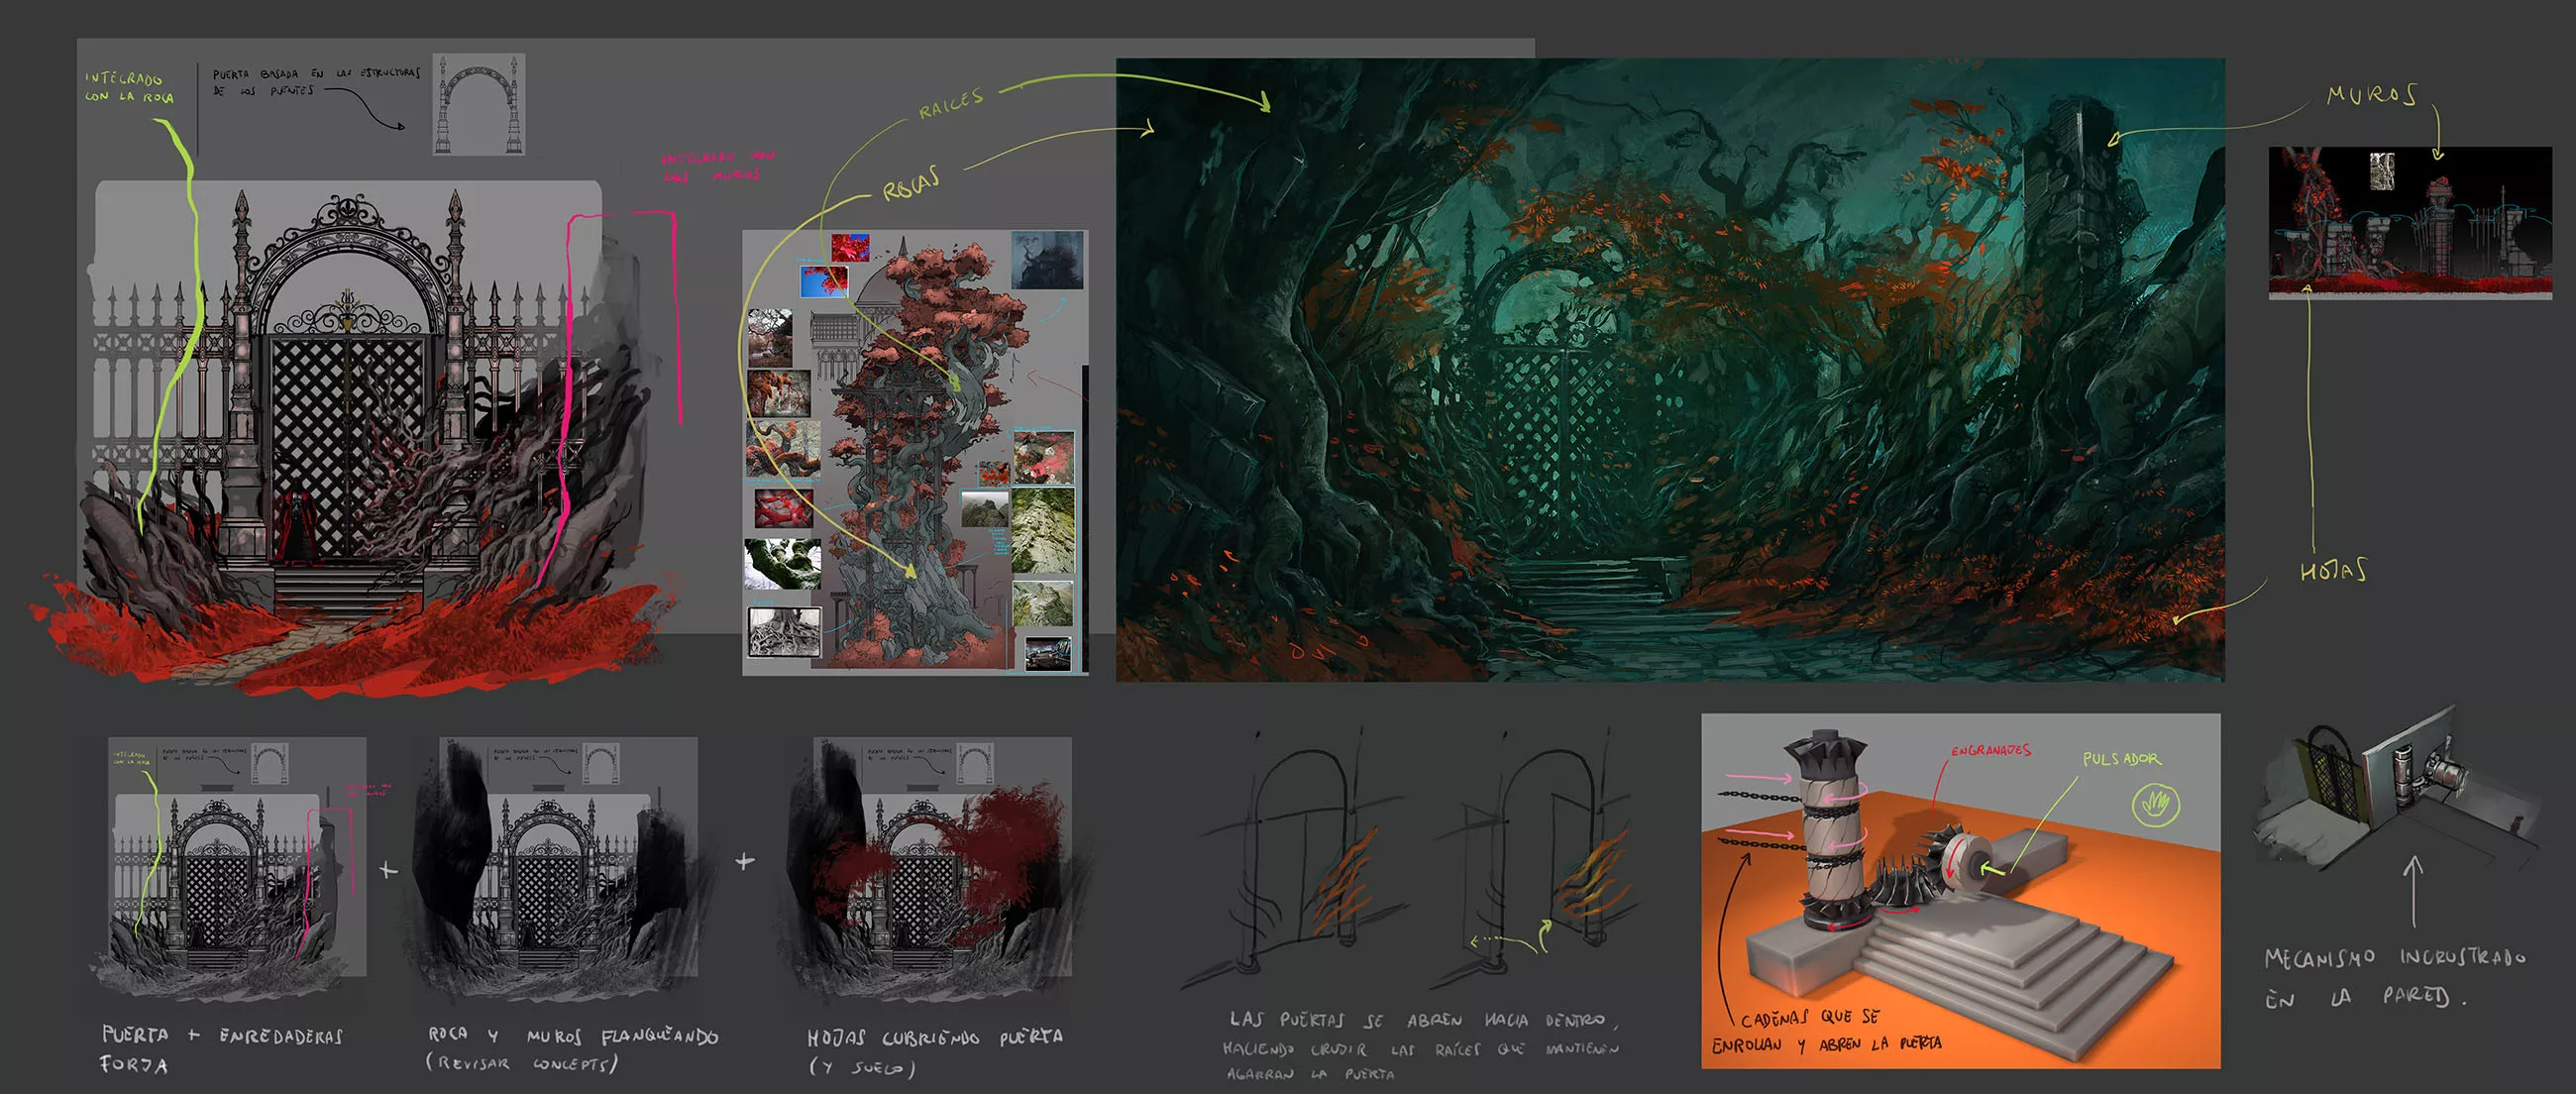Select the 2D game screenshot thumbnail under 'Muros'
Viewport: 2576px width, 1094px height.
2409,222
